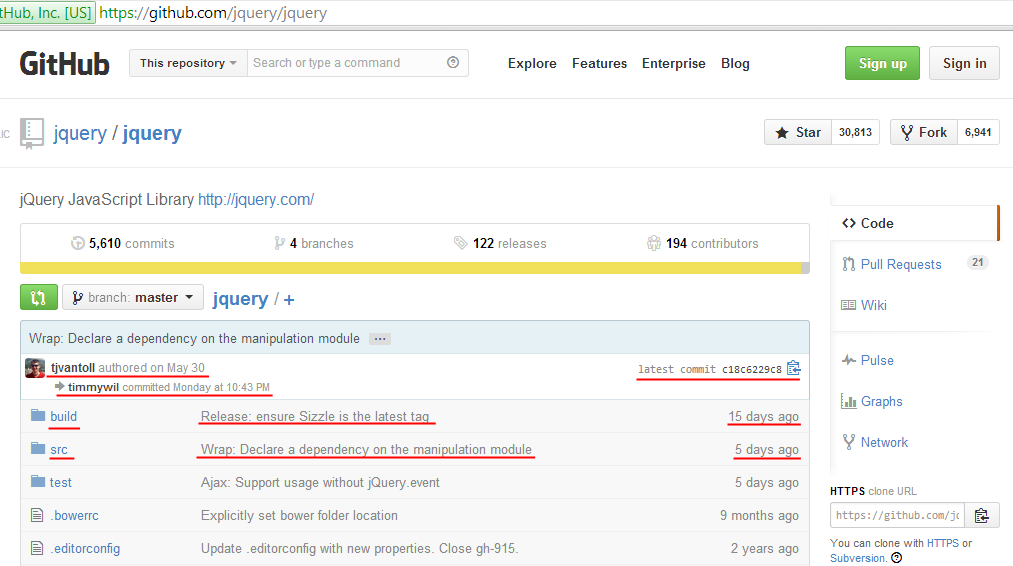The height and width of the screenshot is (566, 1013).
Task: Click the Sign in button
Action: point(964,63)
